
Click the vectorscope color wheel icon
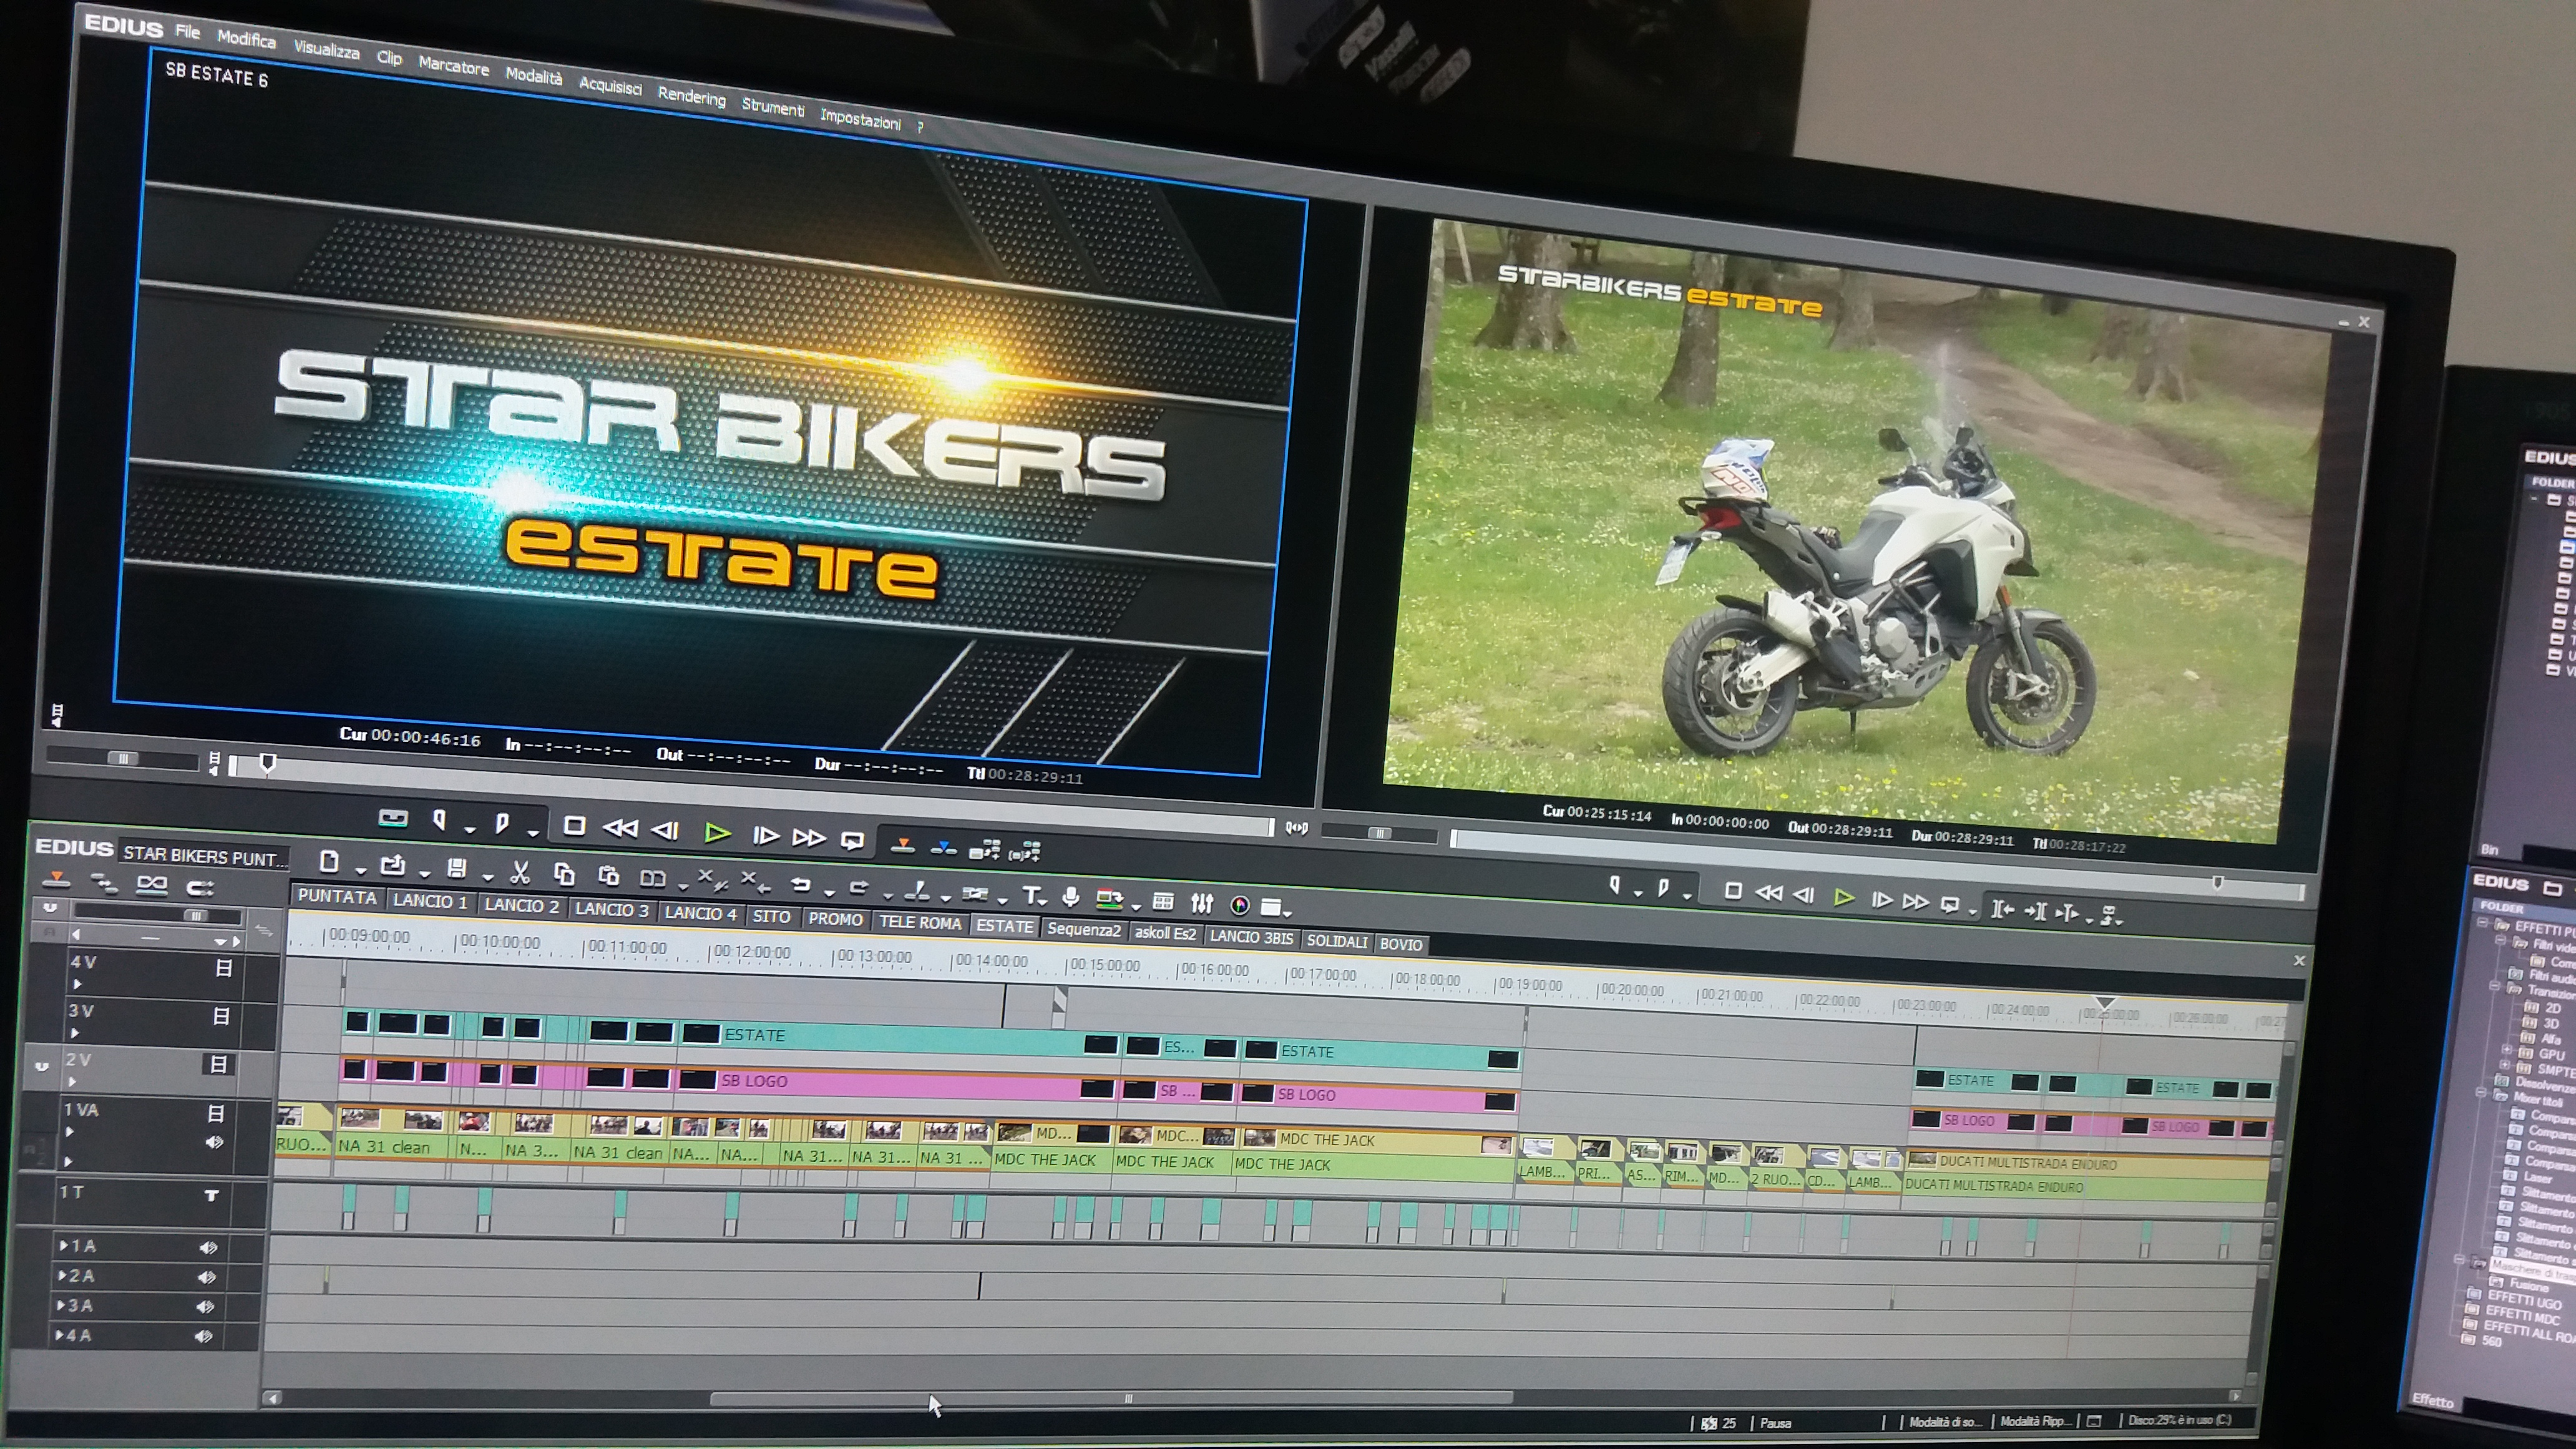1240,905
